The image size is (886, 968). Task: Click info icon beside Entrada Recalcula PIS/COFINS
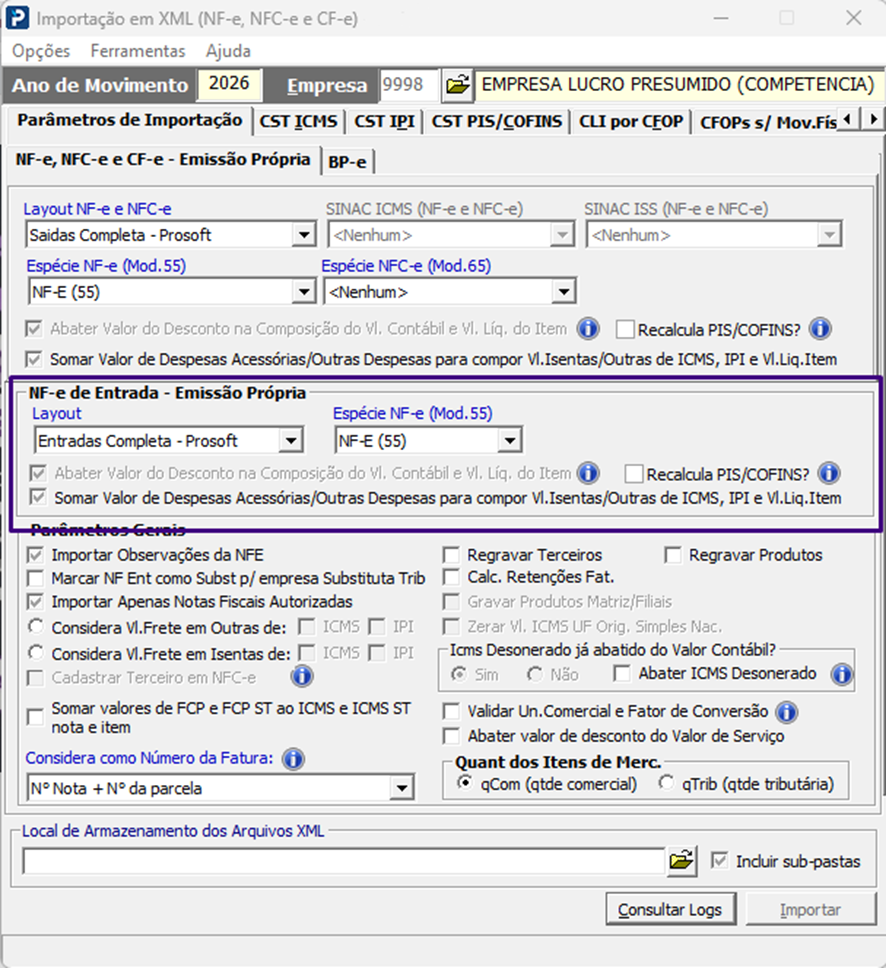[x=829, y=474]
